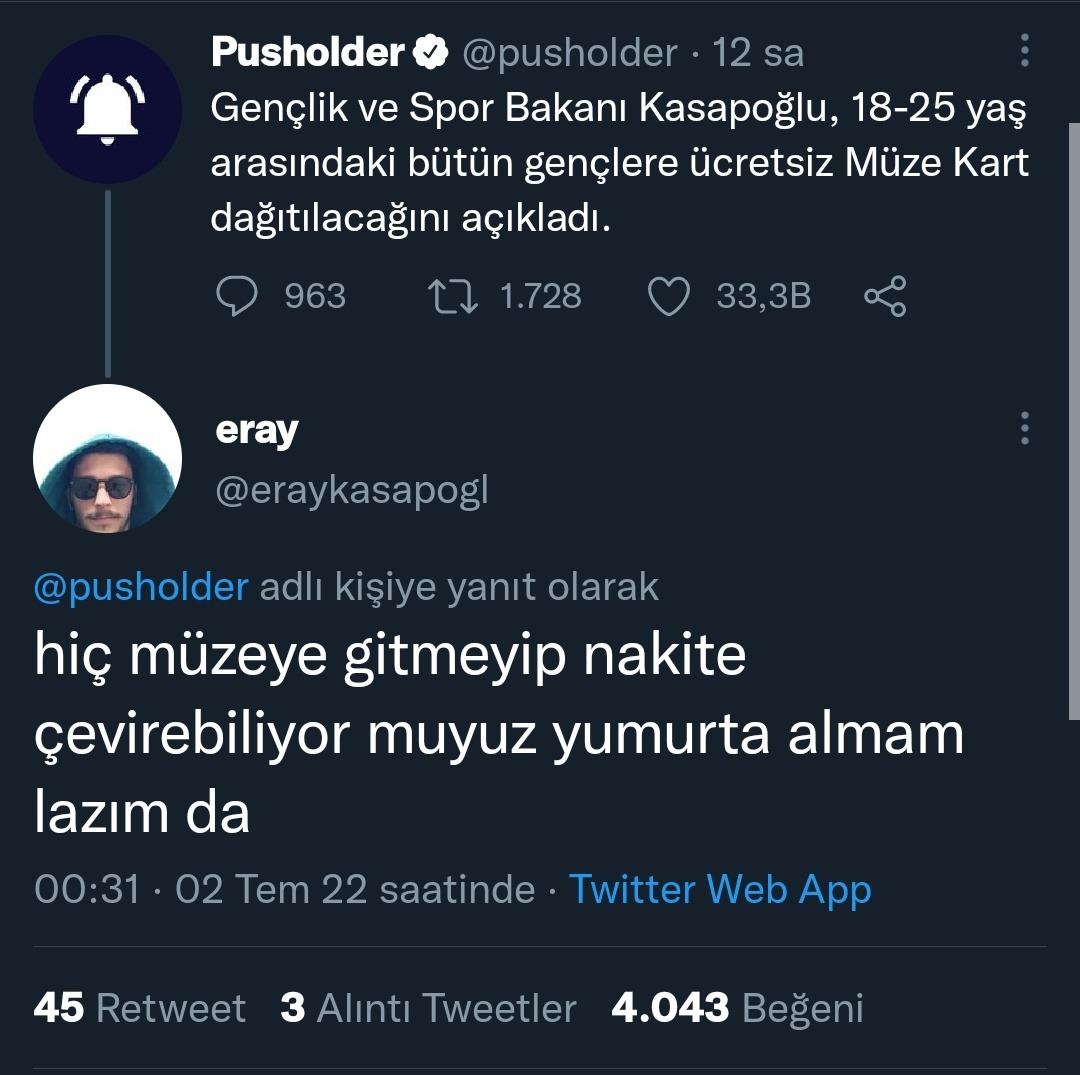Open the eray display name
The height and width of the screenshot is (1075, 1080).
(257, 431)
